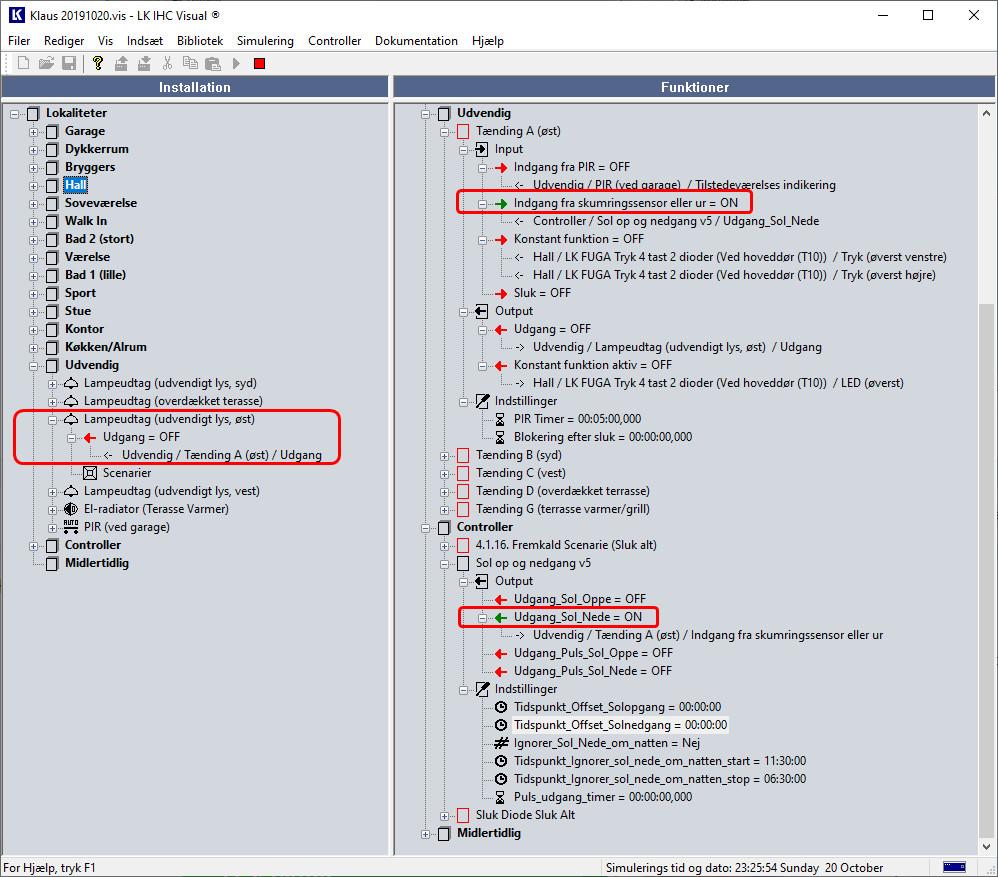Click the Scenarier icon under Lampeudtag øst
Screen dimensions: 998x877
(90, 473)
